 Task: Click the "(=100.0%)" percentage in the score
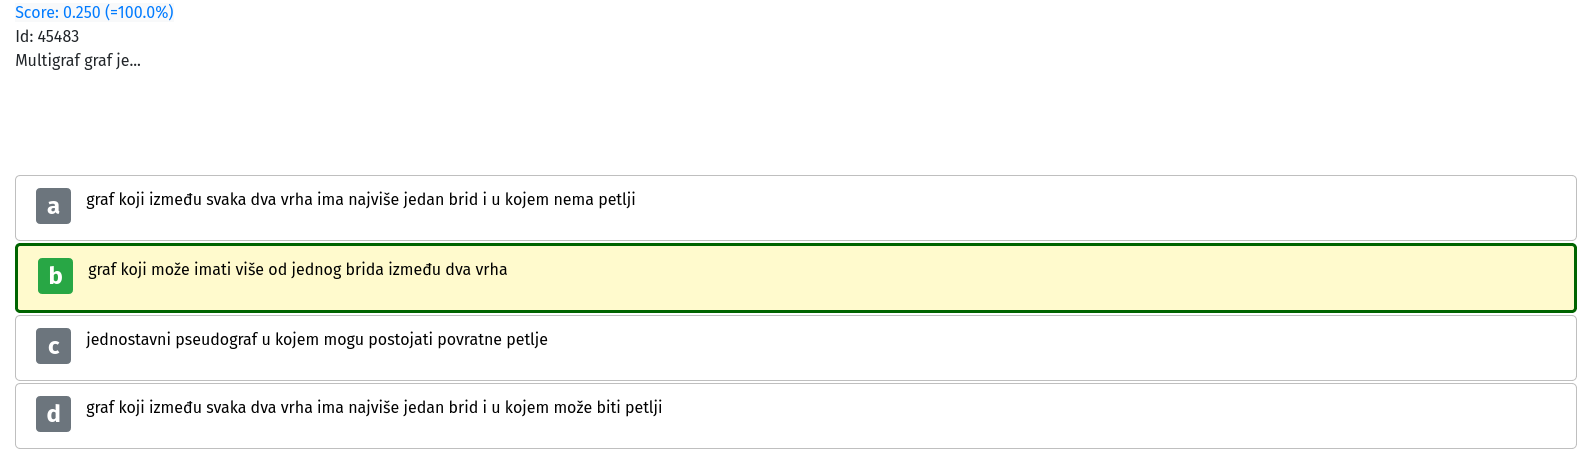[x=139, y=12]
